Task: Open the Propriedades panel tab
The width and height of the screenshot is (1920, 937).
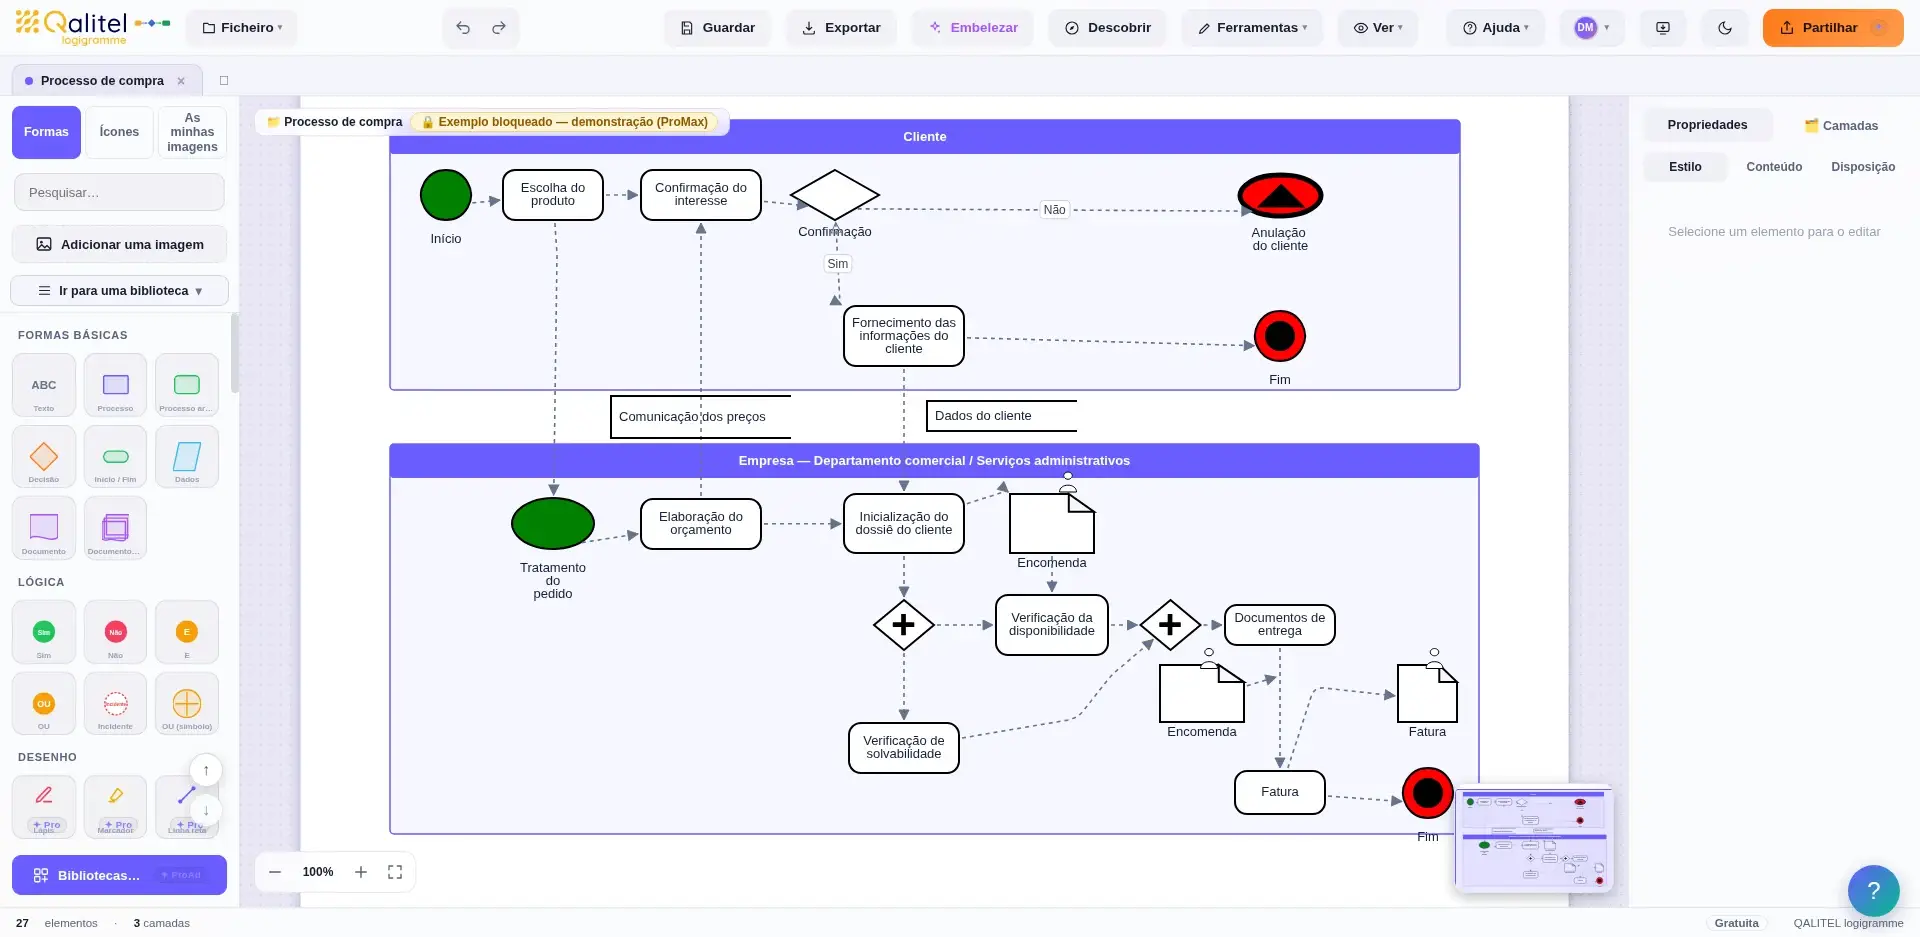Action: [x=1707, y=125]
